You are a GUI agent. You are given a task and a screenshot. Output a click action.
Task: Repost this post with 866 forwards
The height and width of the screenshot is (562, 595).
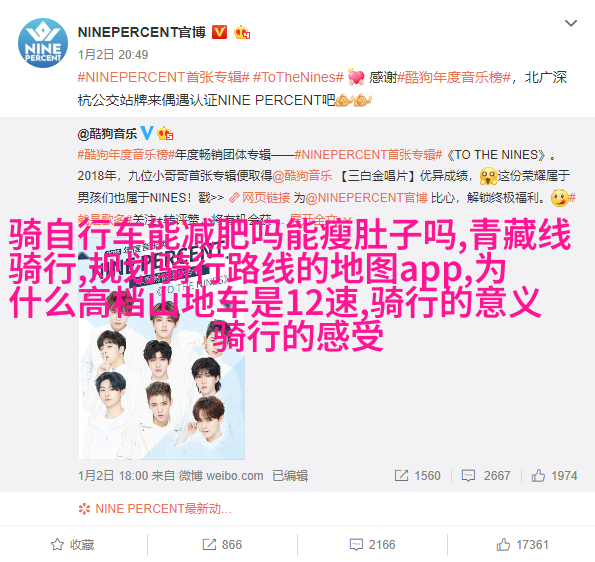222,545
